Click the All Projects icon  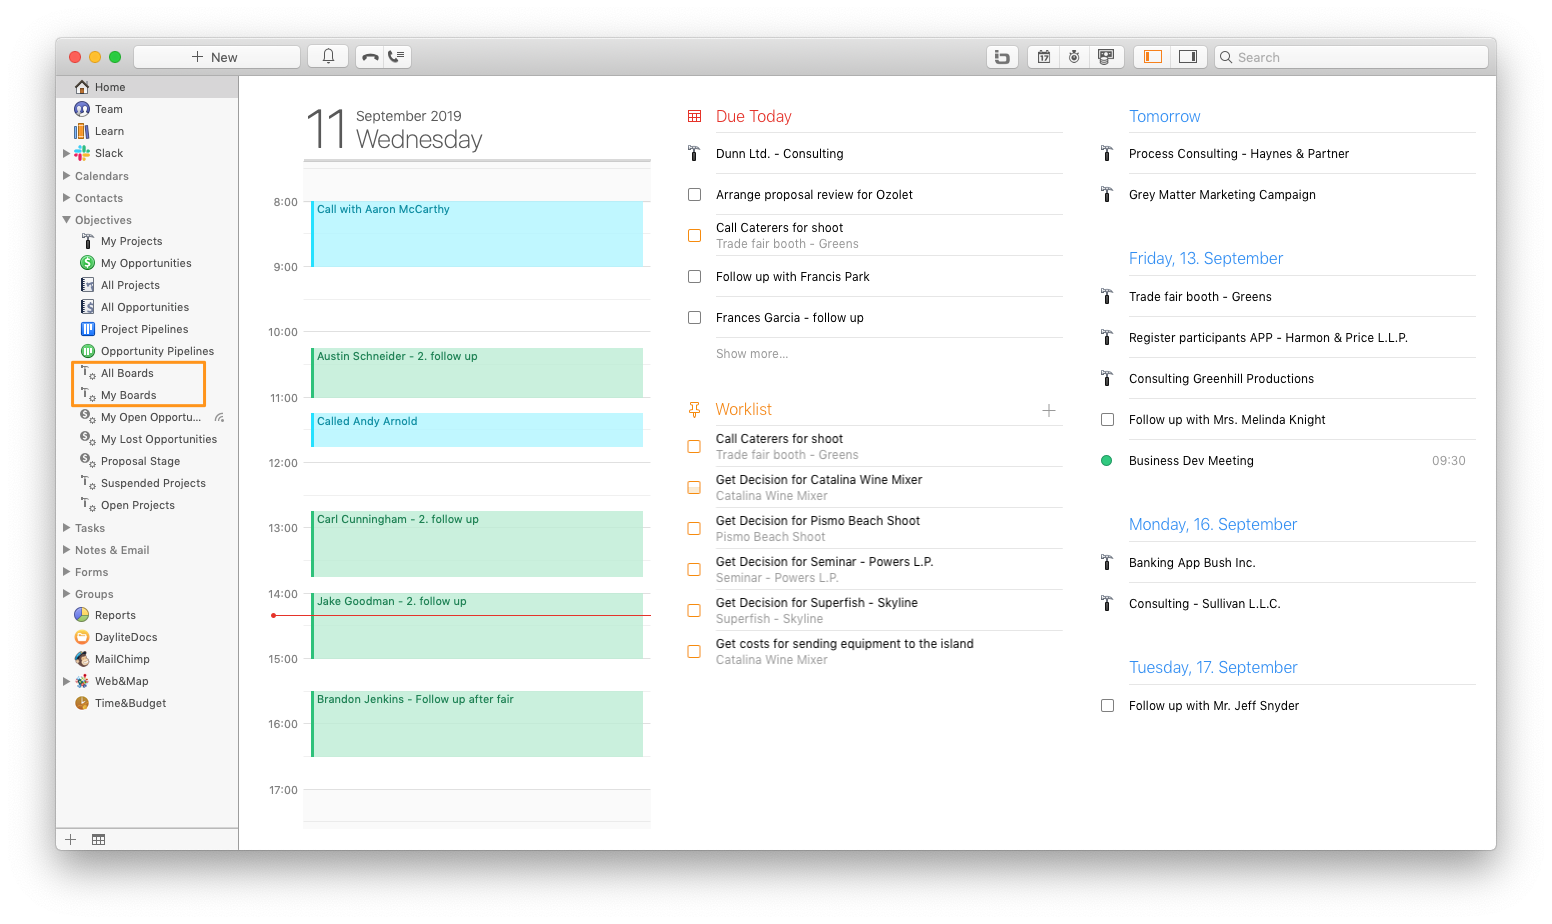[87, 285]
